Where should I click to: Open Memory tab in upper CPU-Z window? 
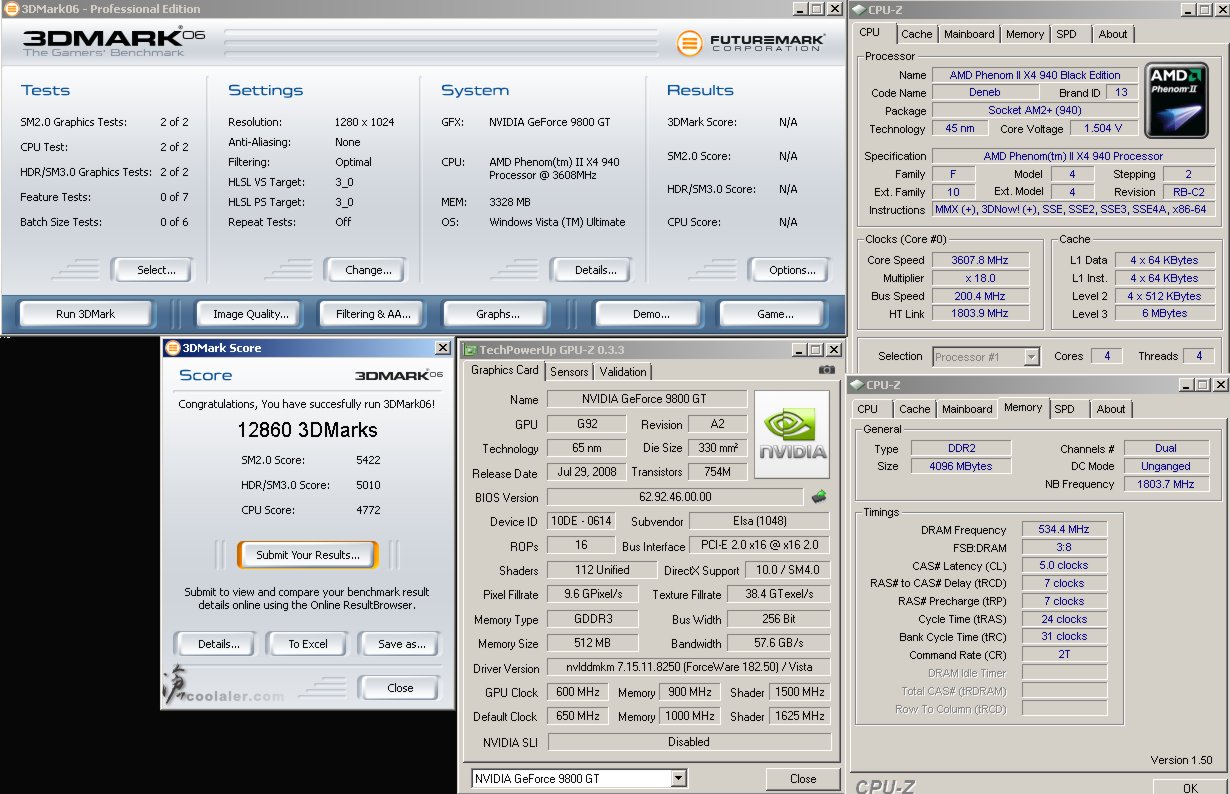pyautogui.click(x=1025, y=34)
